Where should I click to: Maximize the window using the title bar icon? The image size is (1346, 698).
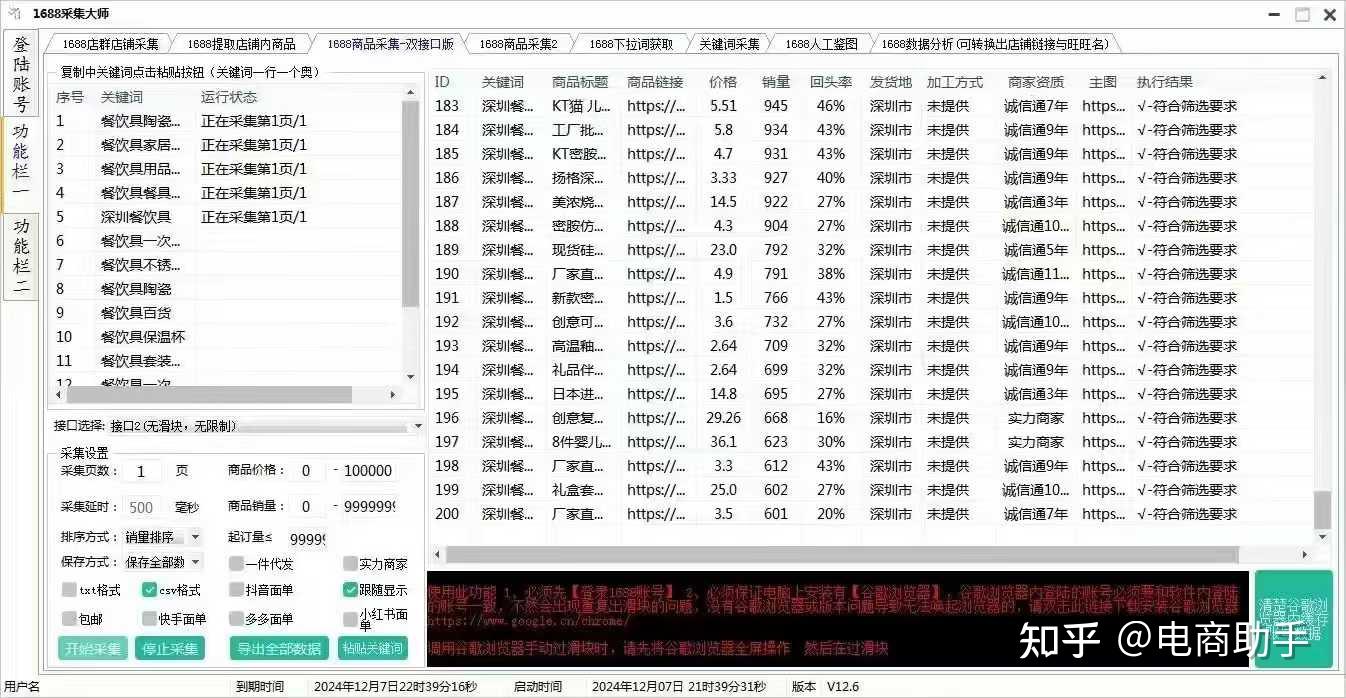pos(1302,14)
